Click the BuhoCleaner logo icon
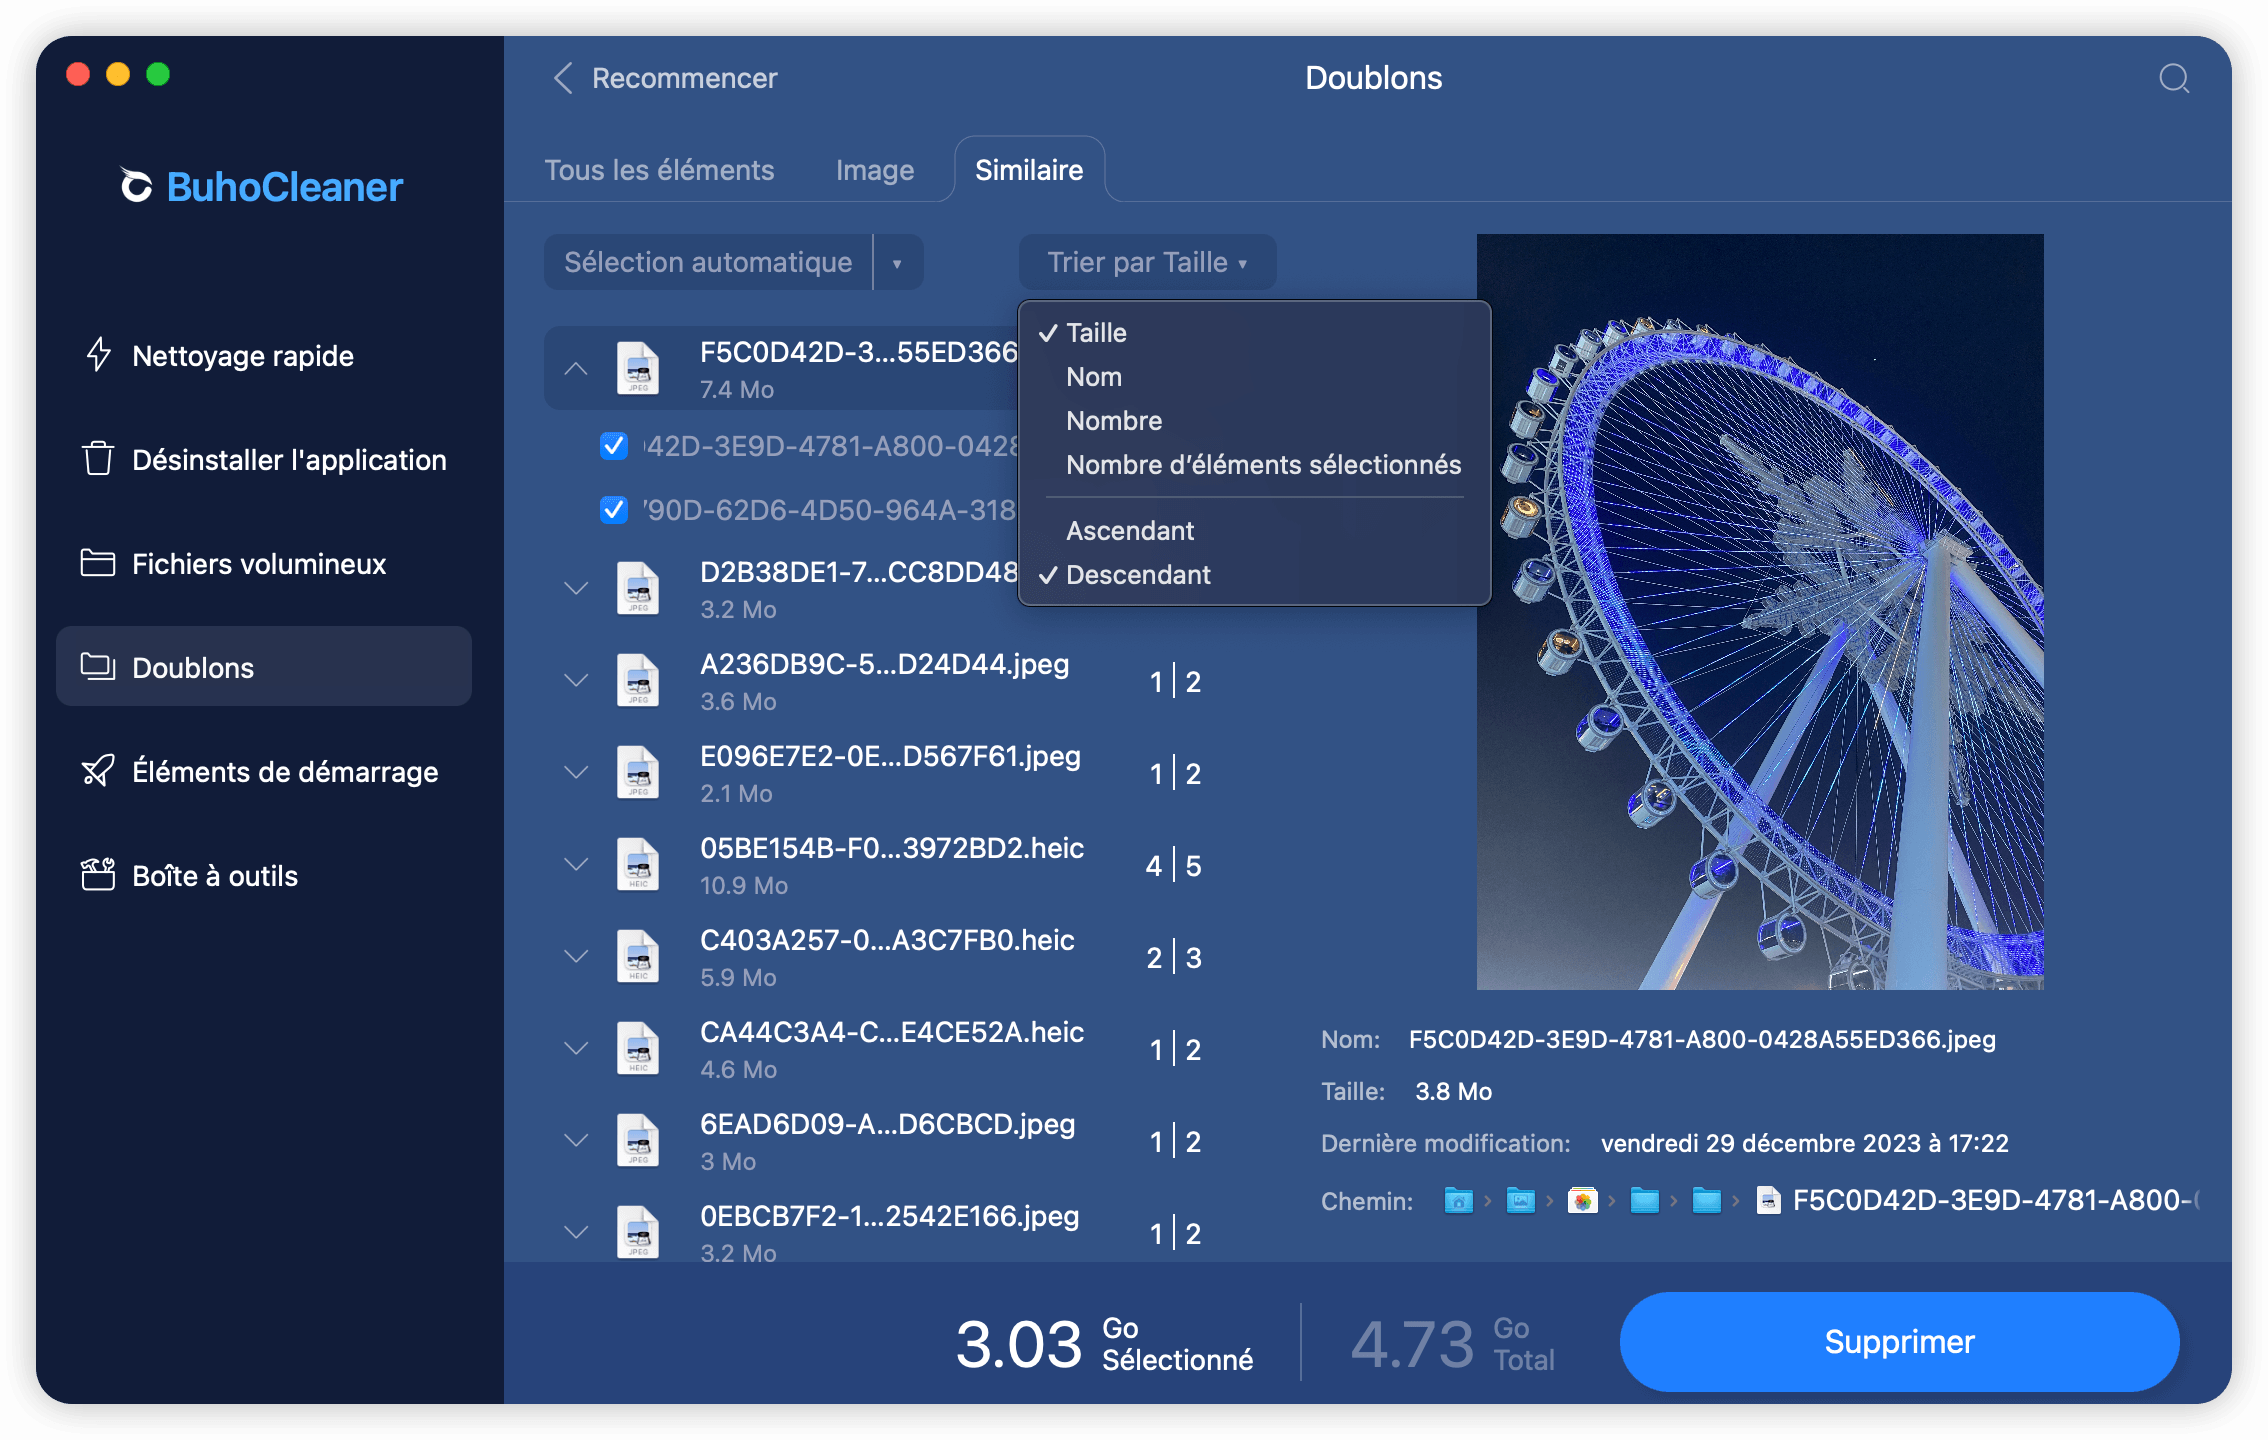This screenshot has width=2268, height=1440. [x=136, y=186]
